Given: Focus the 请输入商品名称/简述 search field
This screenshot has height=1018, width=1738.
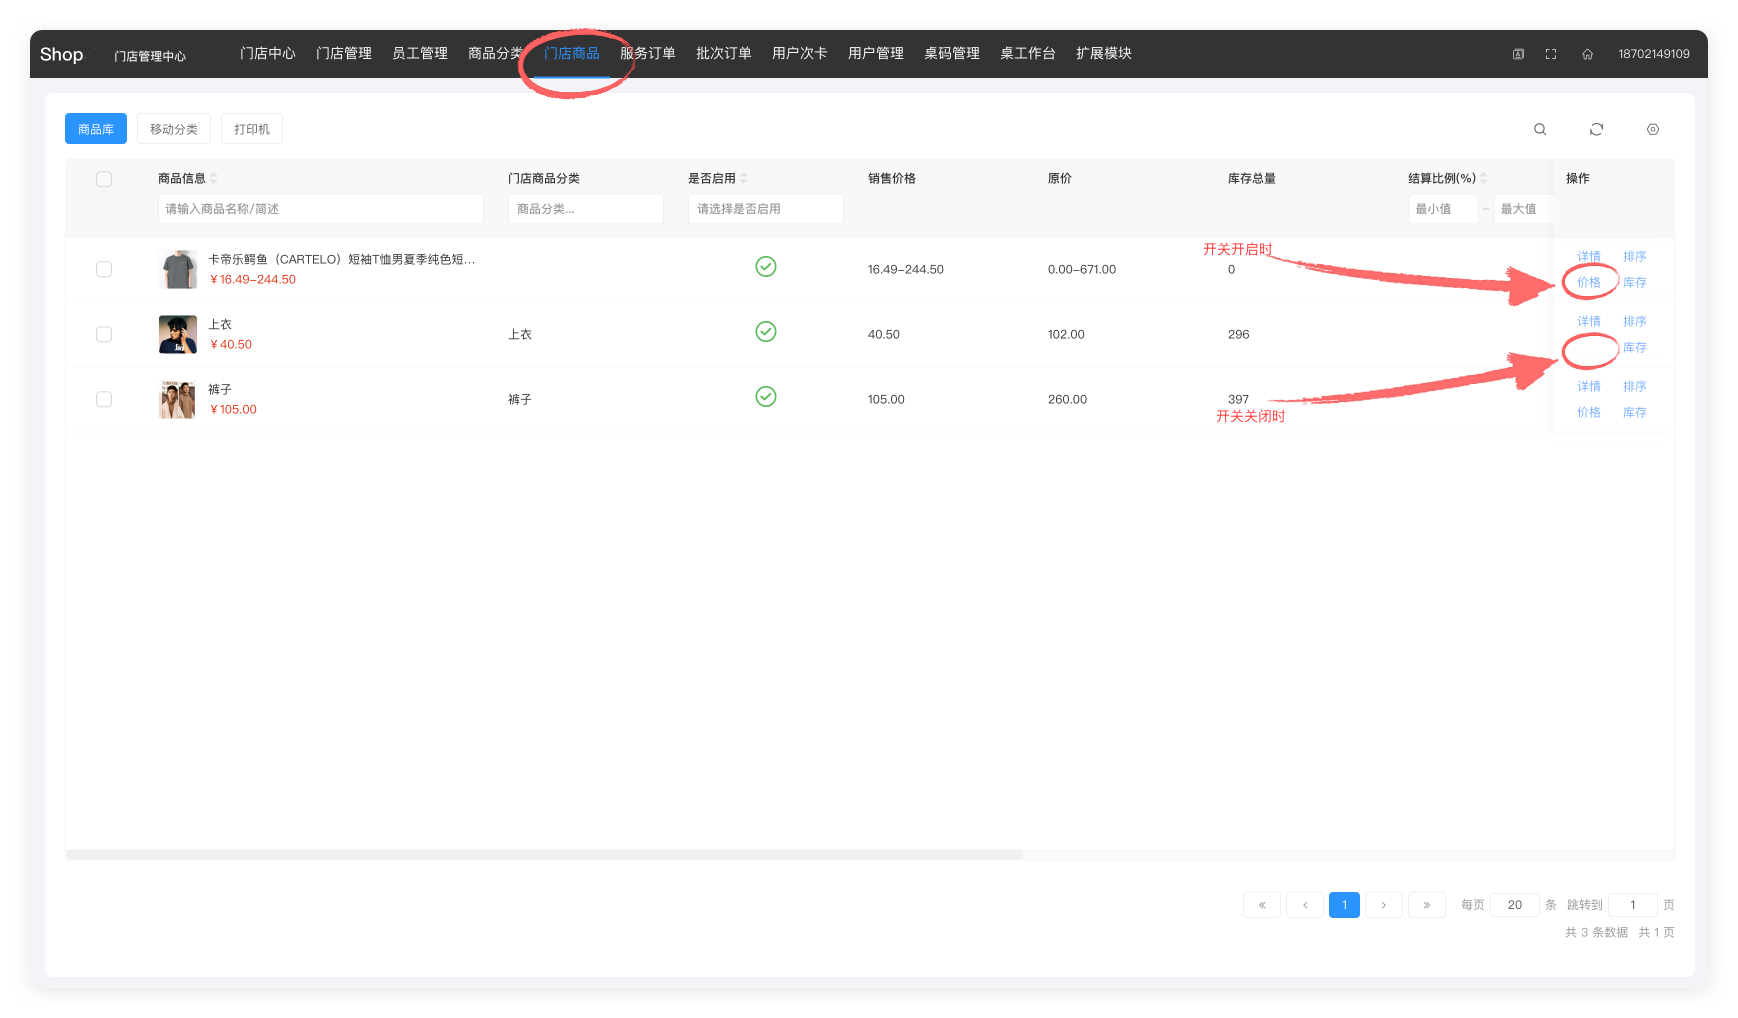Looking at the screenshot, I should [320, 209].
